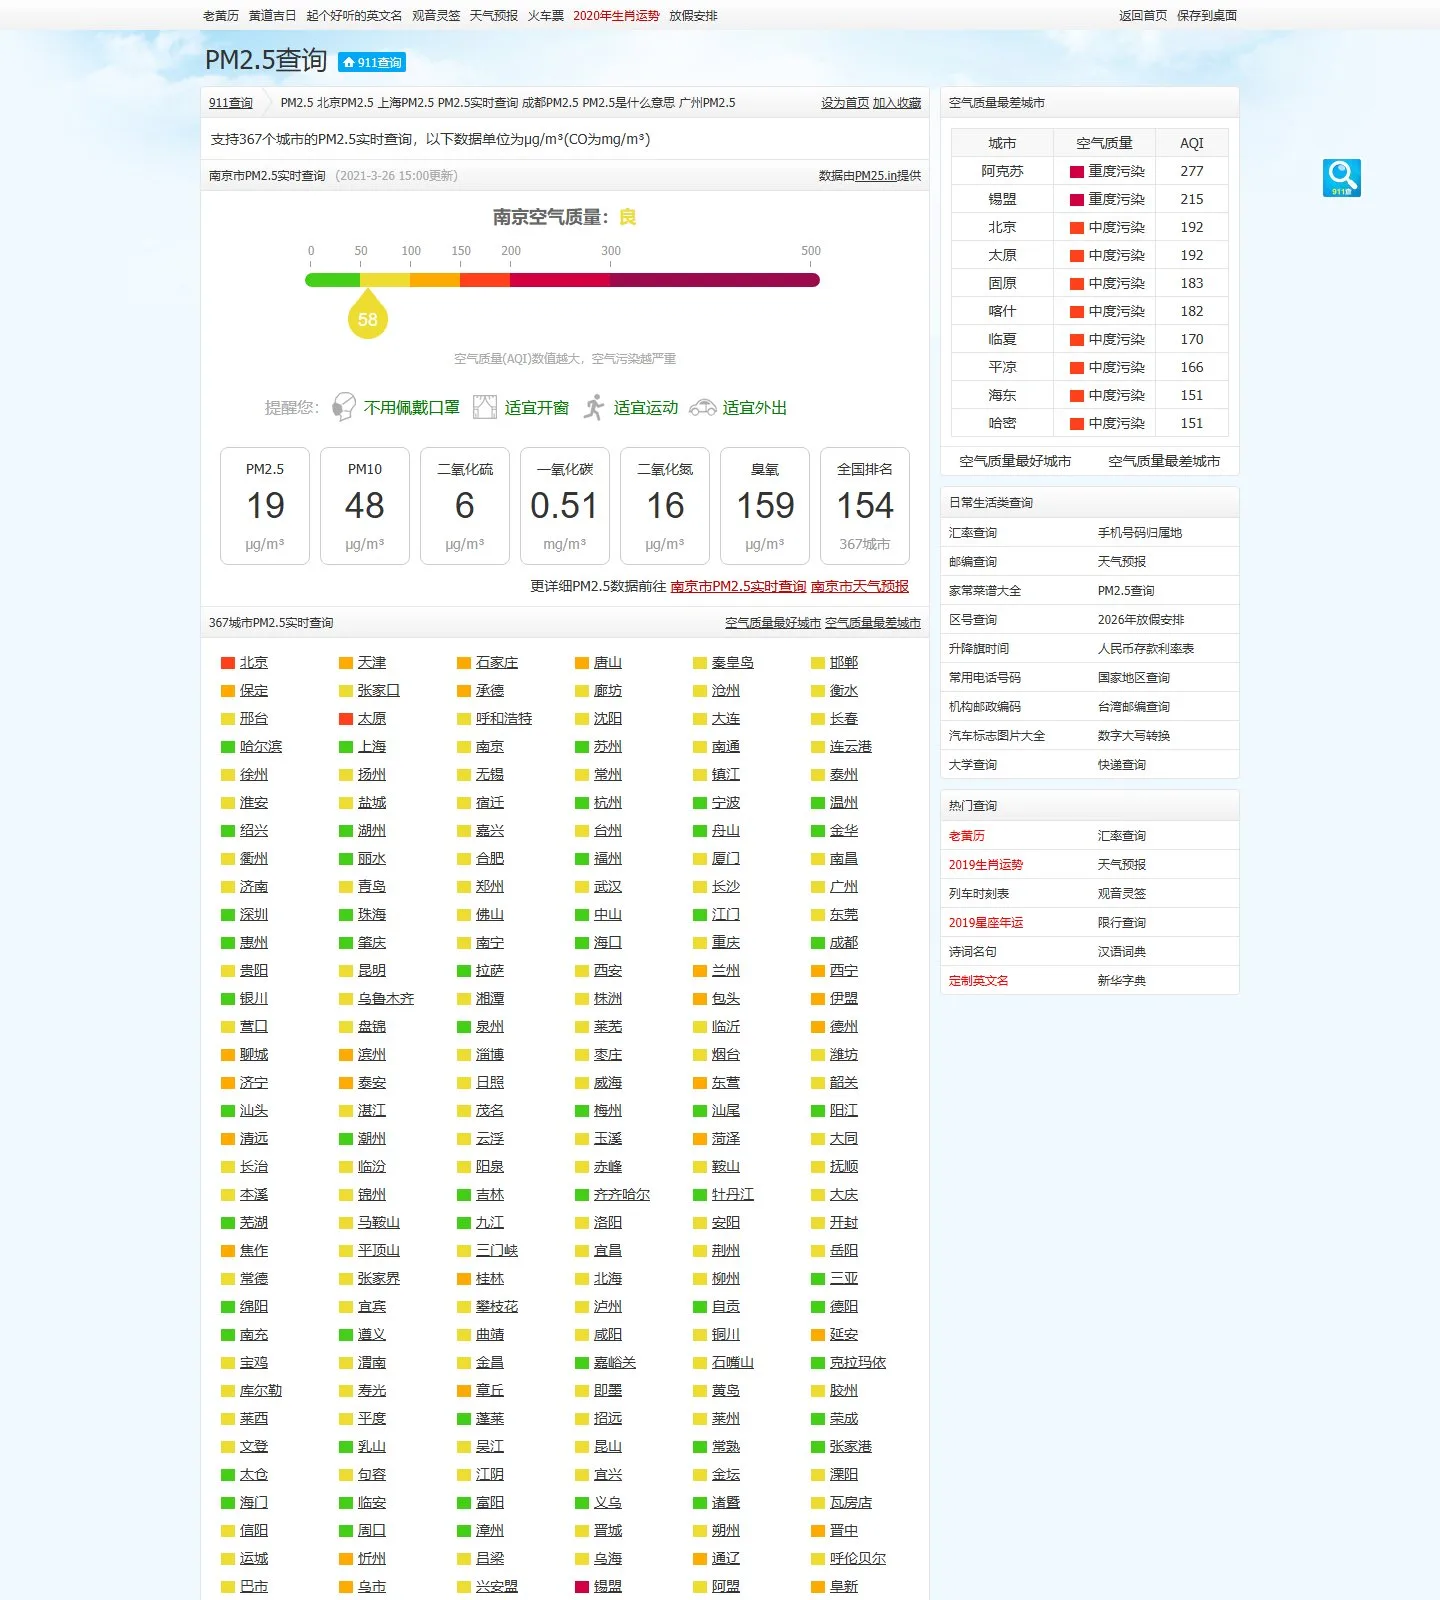Viewport: 1440px width, 1600px height.
Task: Select 杭州 in the city list
Action: coord(608,803)
